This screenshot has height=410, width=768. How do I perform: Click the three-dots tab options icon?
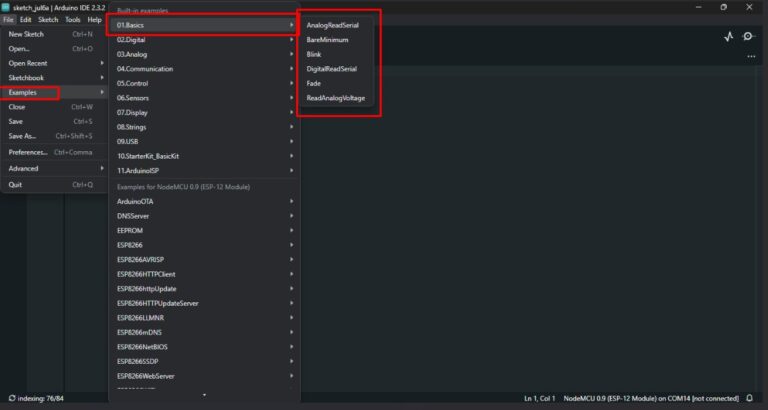pyautogui.click(x=751, y=56)
